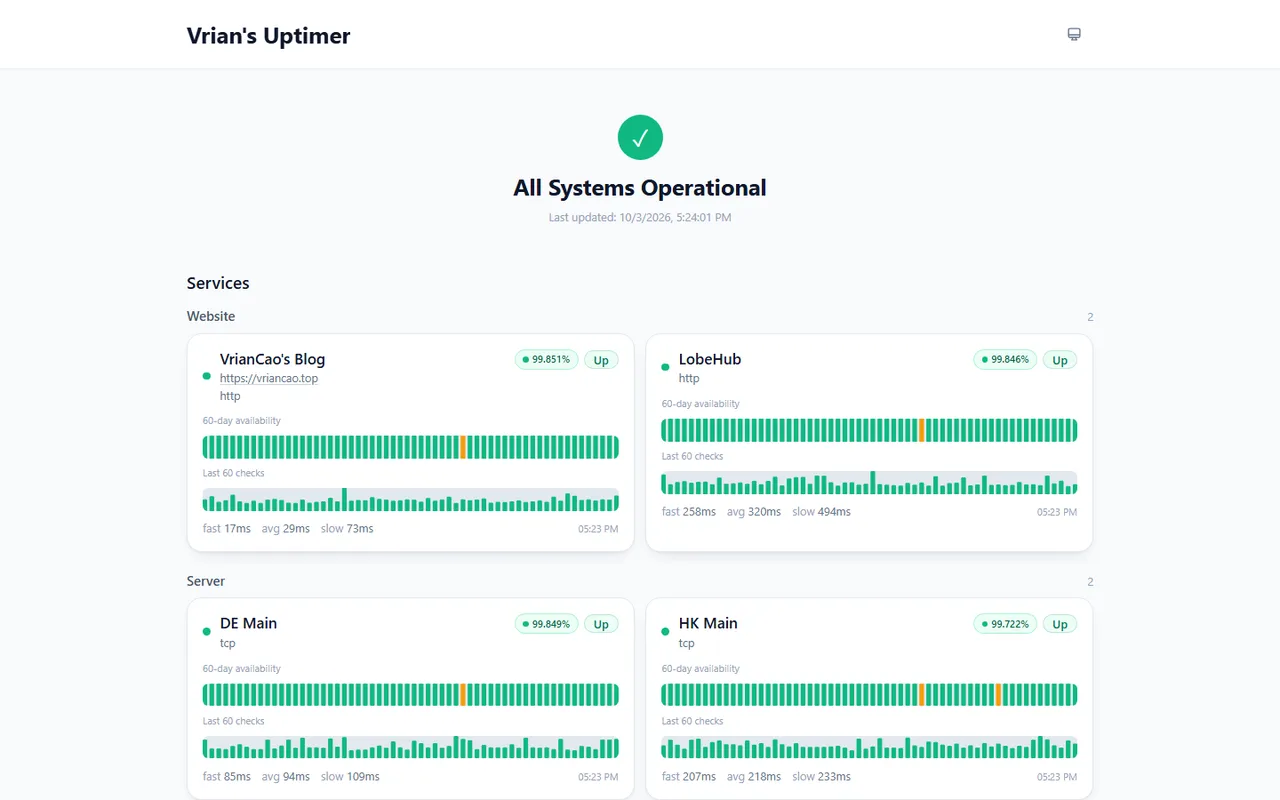Image resolution: width=1280 pixels, height=800 pixels.
Task: Click the Server group heading
Action: (206, 581)
